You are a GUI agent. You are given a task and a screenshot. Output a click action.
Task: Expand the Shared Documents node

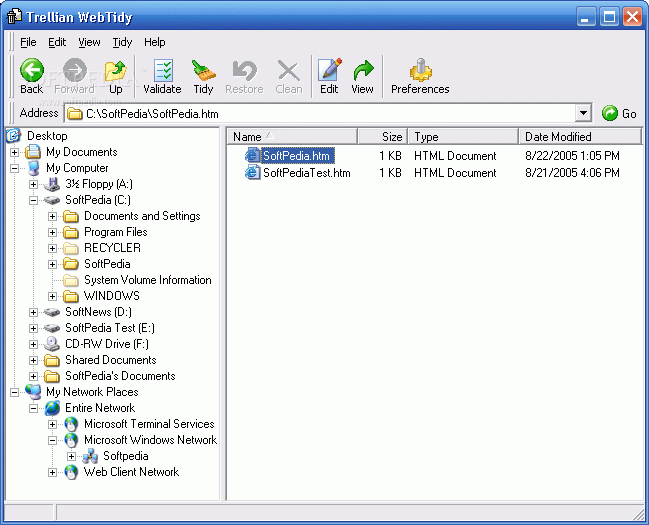tap(34, 360)
